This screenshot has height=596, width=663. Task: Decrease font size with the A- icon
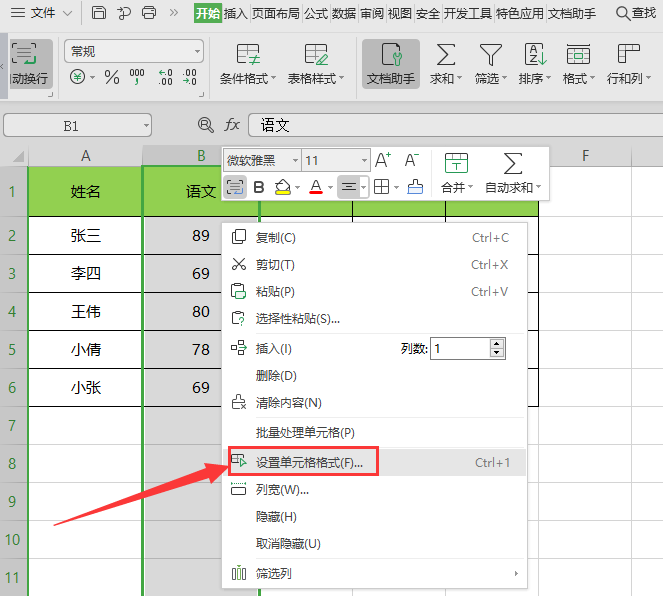pyautogui.click(x=411, y=160)
